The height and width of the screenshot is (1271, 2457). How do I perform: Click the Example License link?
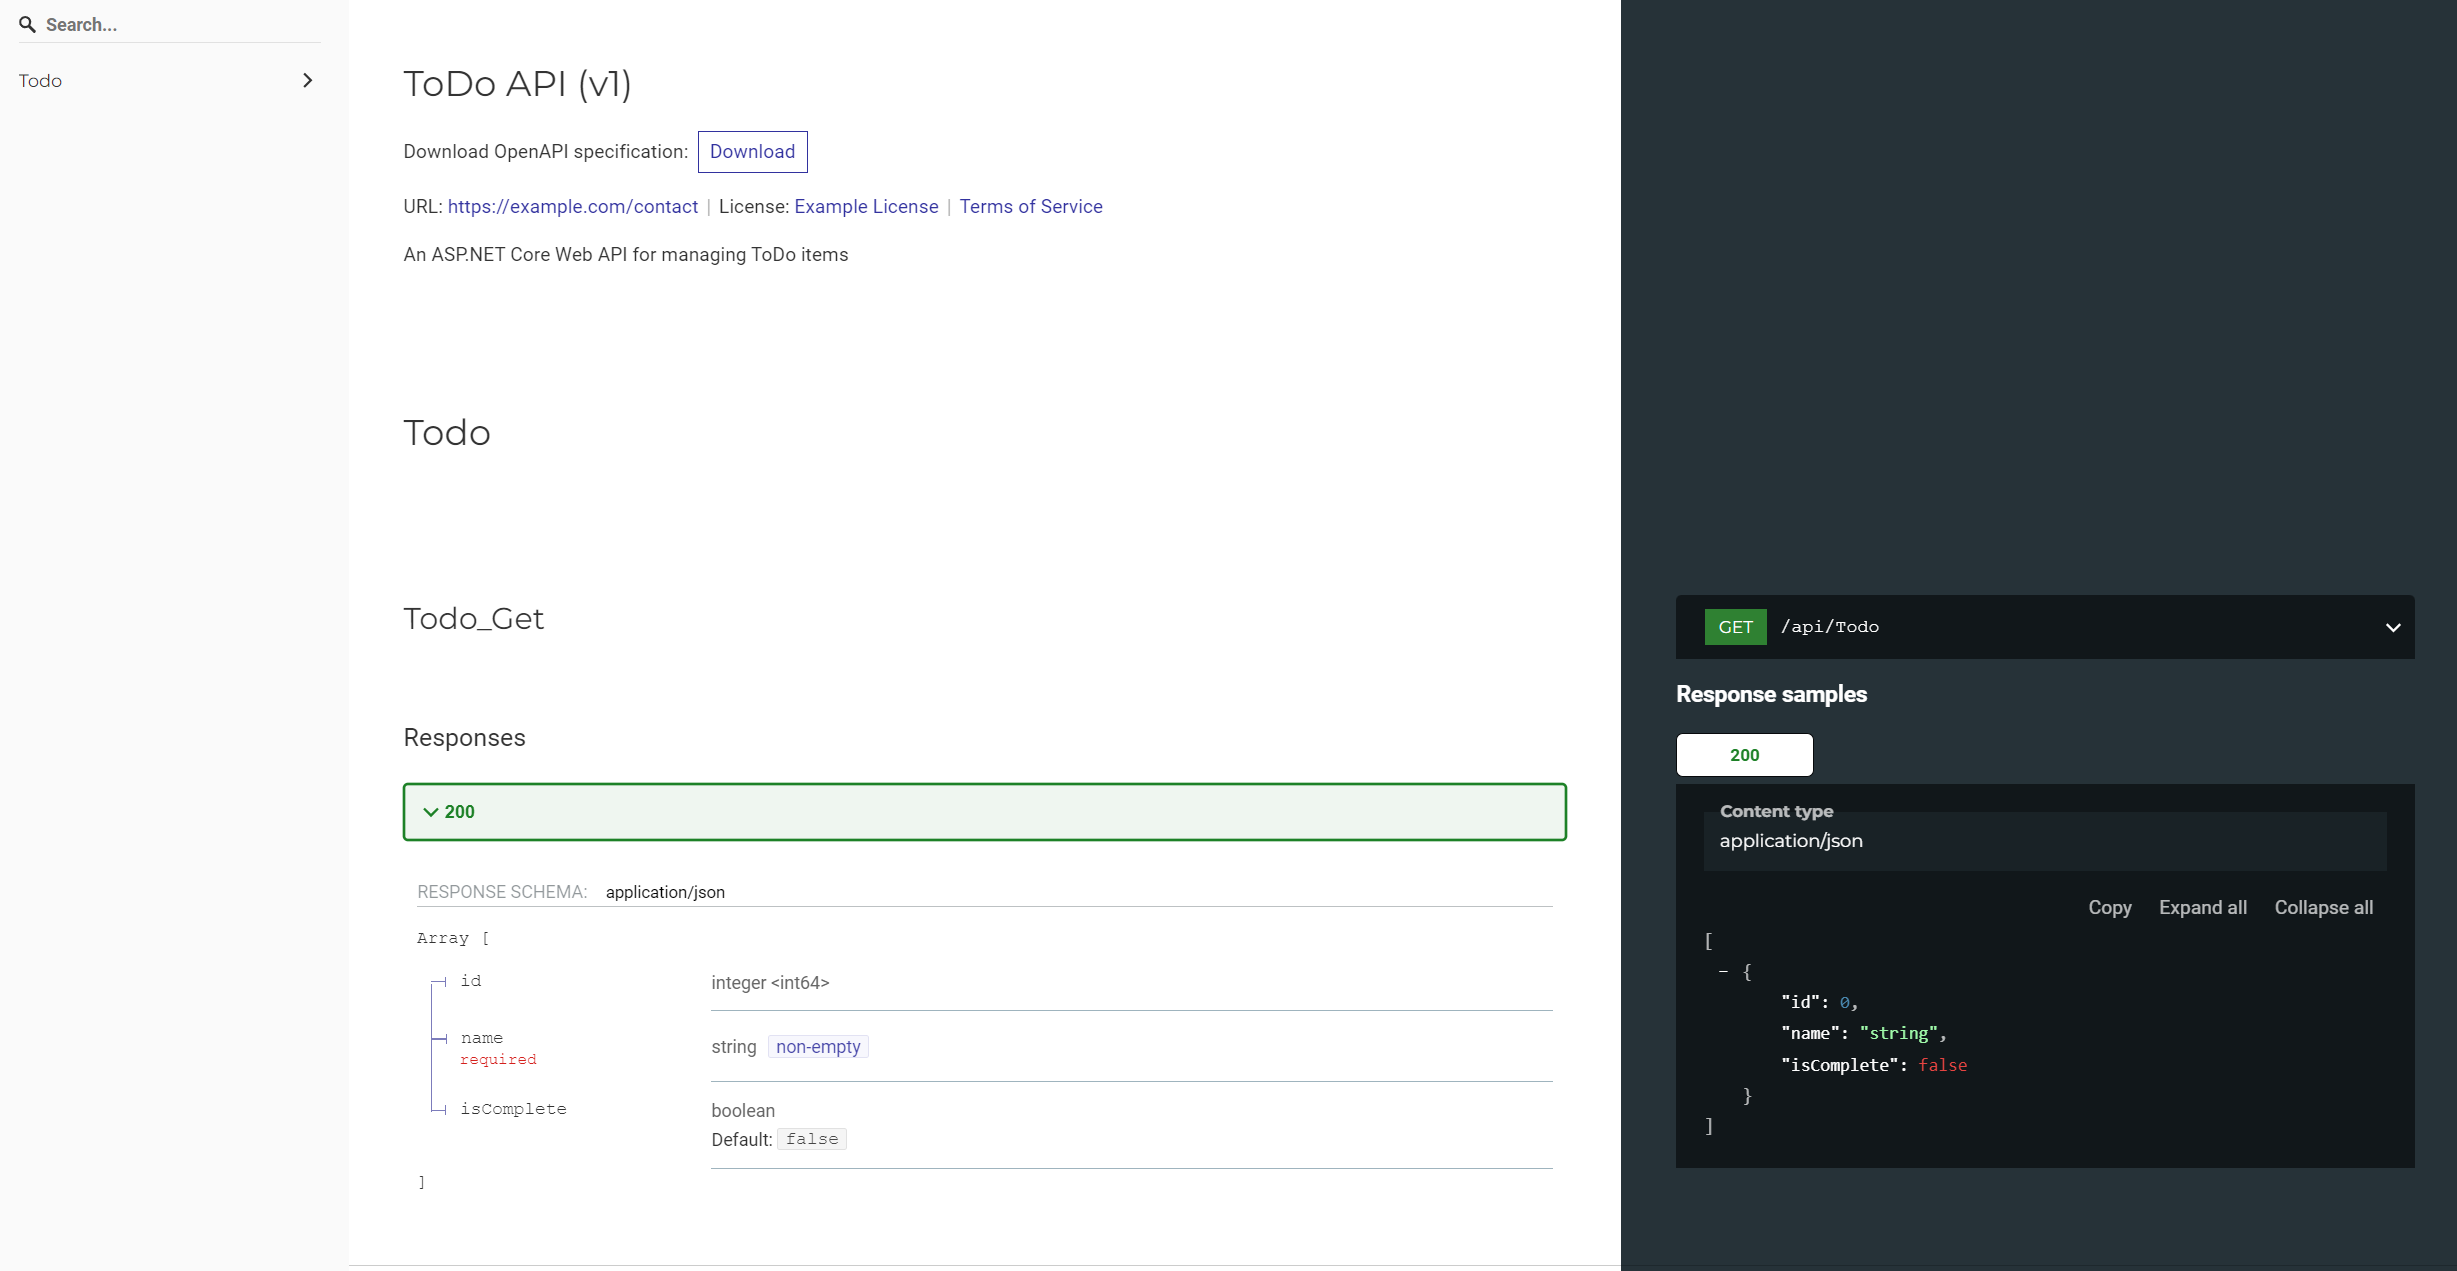coord(865,206)
